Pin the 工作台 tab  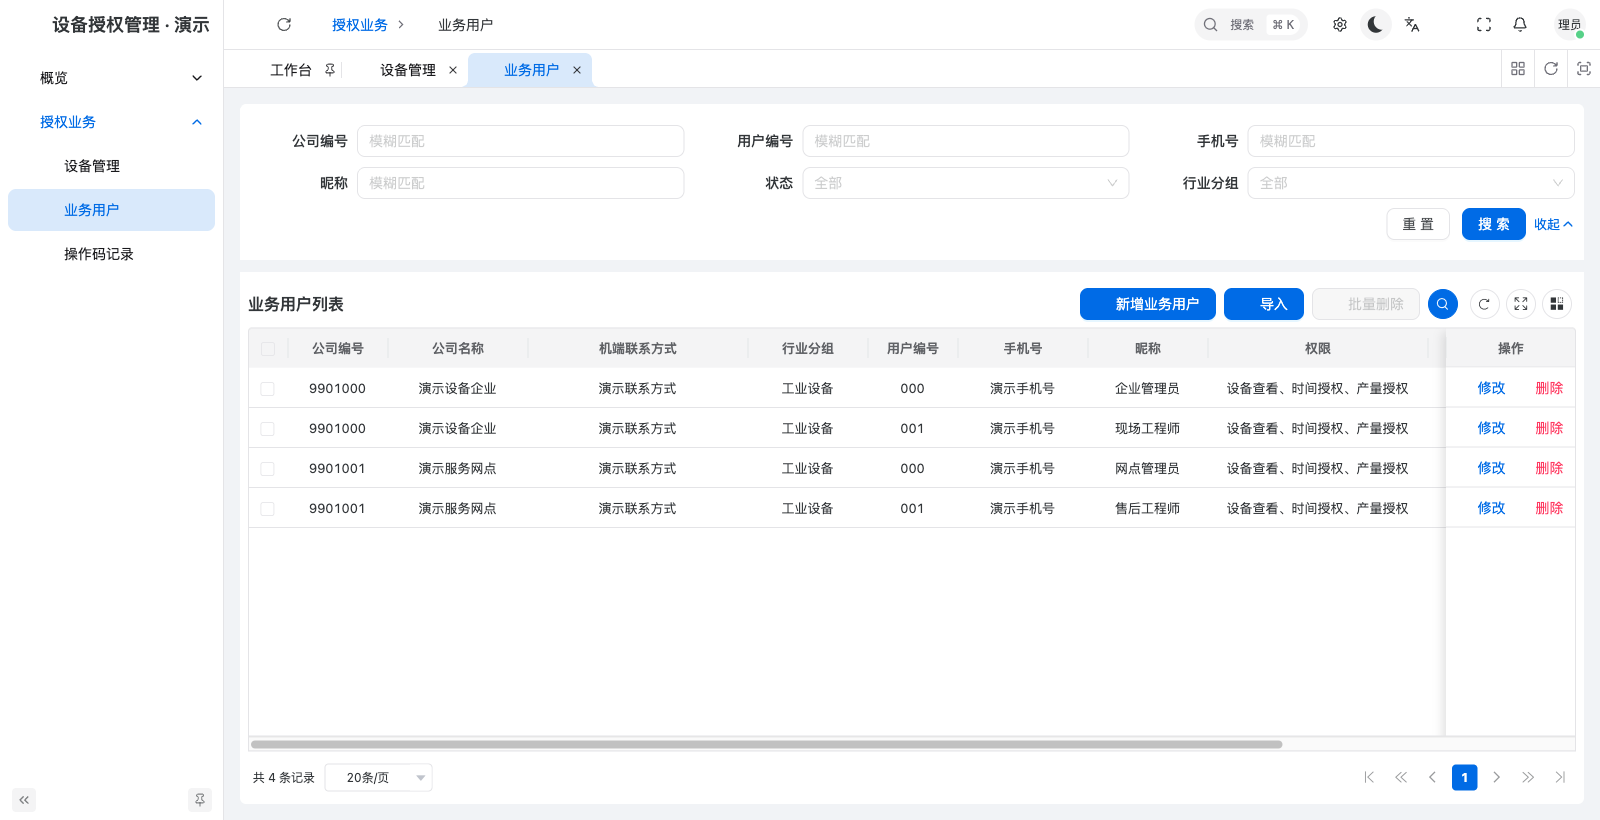click(x=330, y=70)
